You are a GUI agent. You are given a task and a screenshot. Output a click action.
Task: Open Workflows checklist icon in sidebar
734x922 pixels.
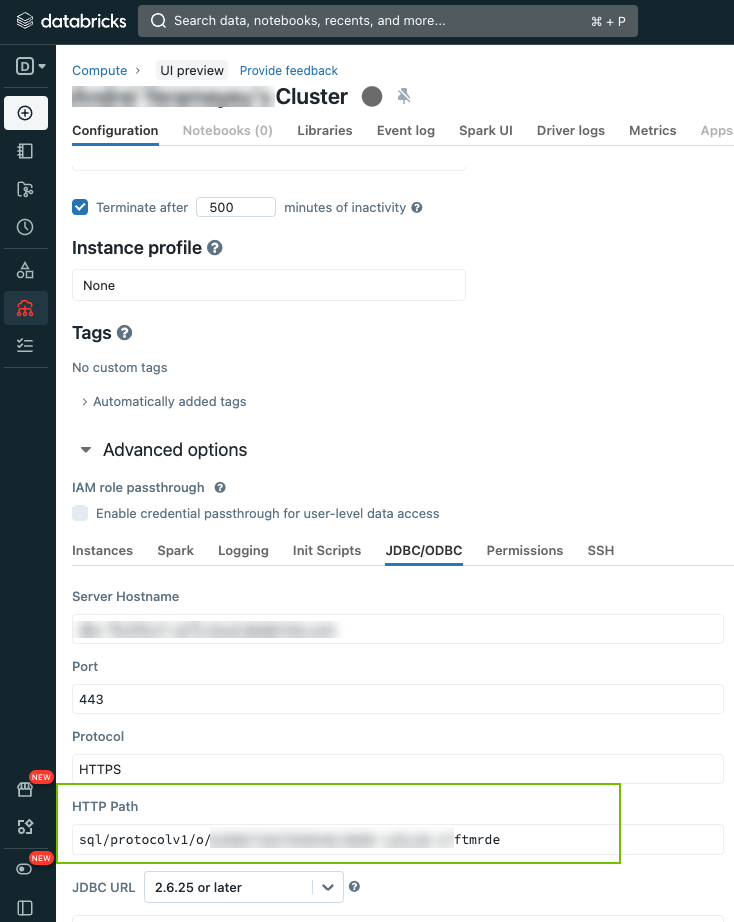pos(26,345)
